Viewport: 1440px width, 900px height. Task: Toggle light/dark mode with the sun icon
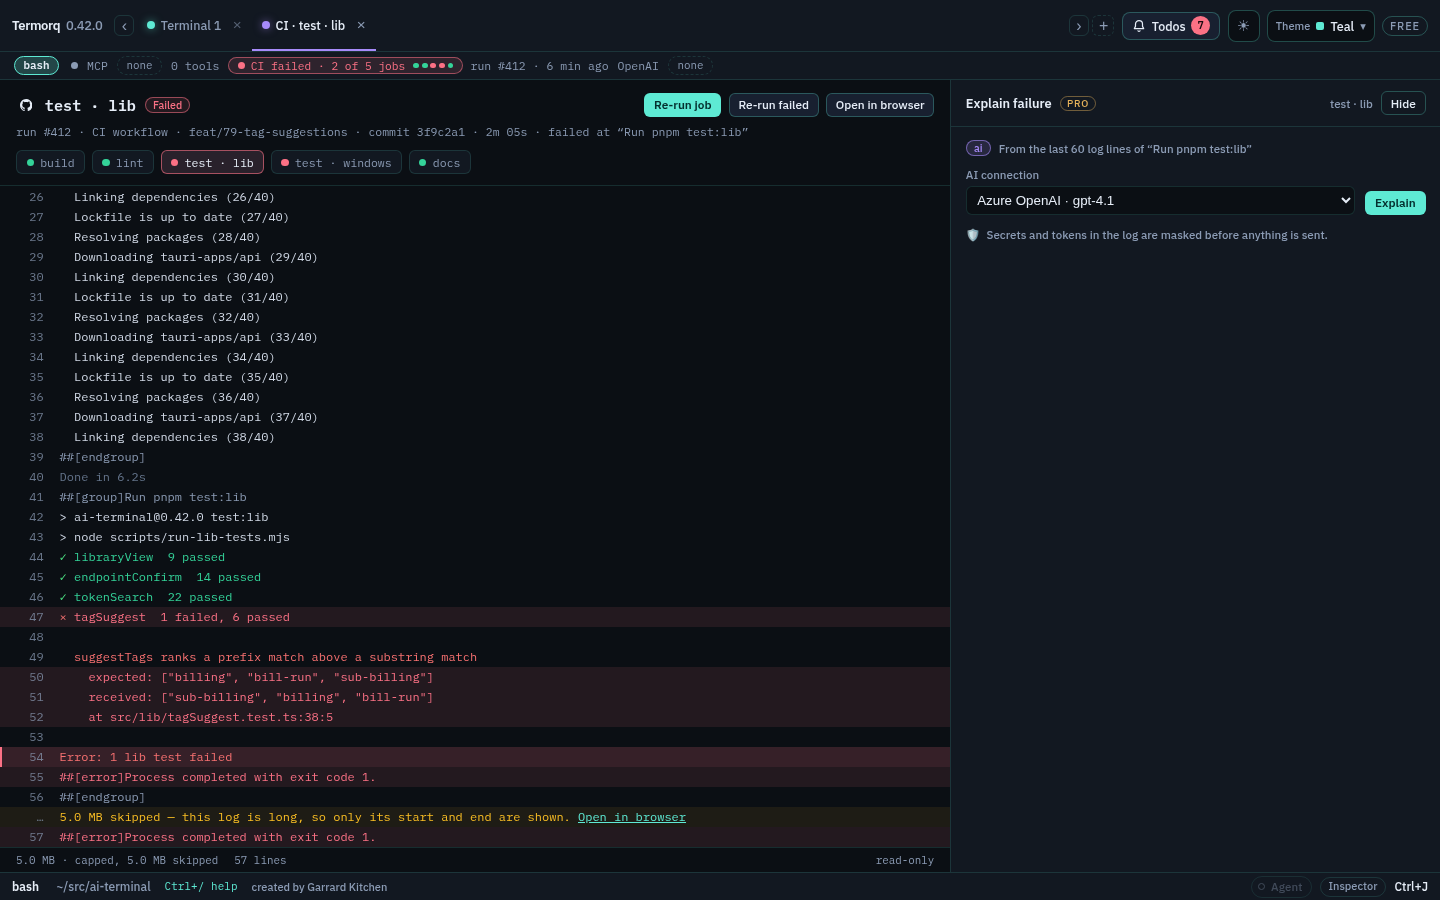[1243, 26]
